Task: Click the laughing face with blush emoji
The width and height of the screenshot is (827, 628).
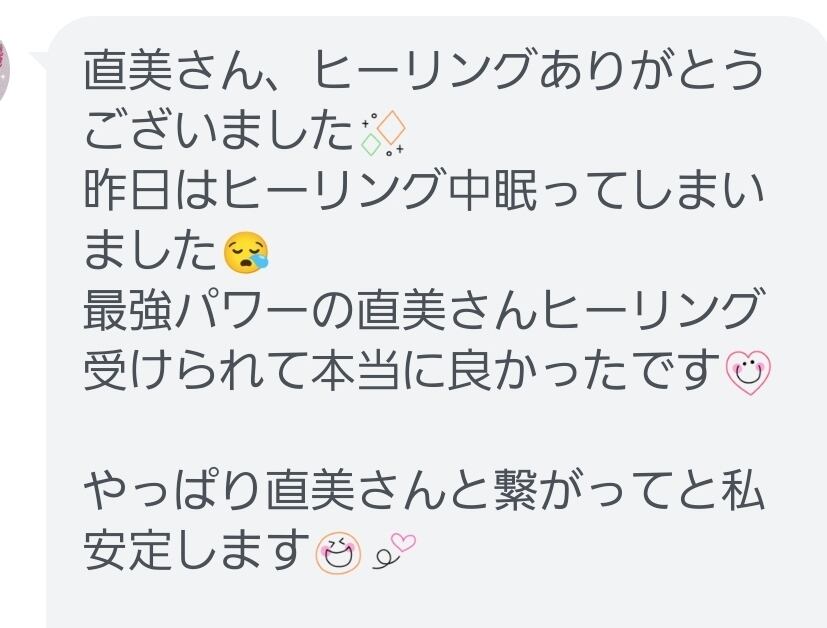Action: tap(338, 553)
